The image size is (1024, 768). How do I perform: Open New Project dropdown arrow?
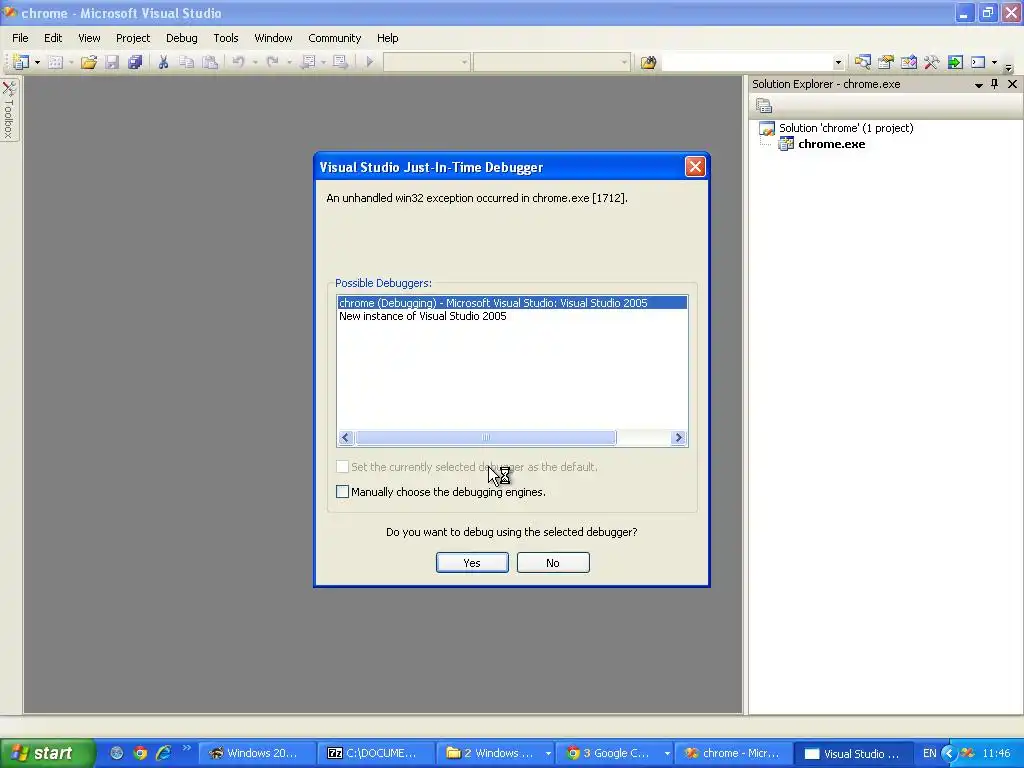(37, 63)
